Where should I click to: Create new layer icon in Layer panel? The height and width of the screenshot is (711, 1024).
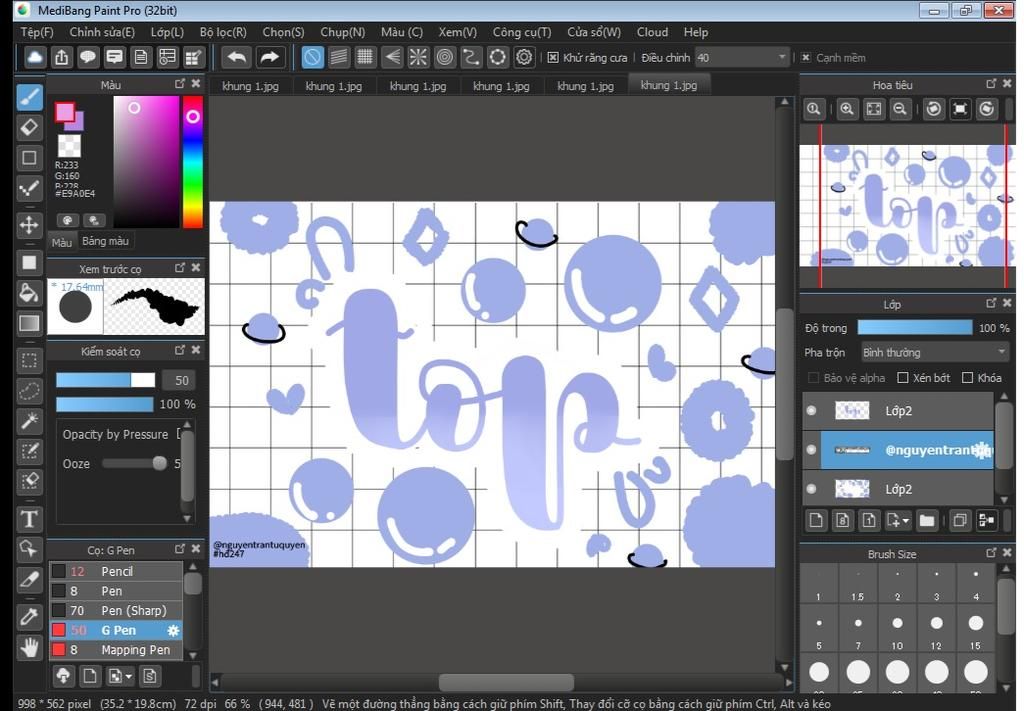click(816, 520)
